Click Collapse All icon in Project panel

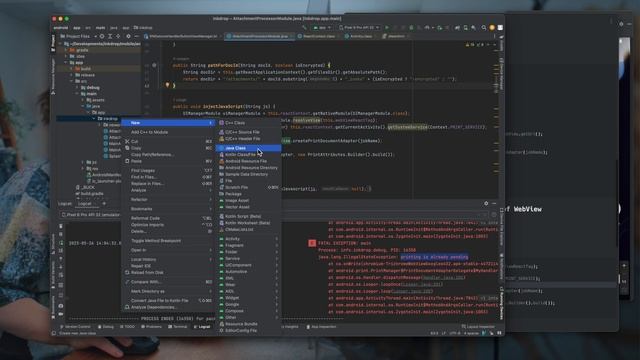click(x=118, y=36)
